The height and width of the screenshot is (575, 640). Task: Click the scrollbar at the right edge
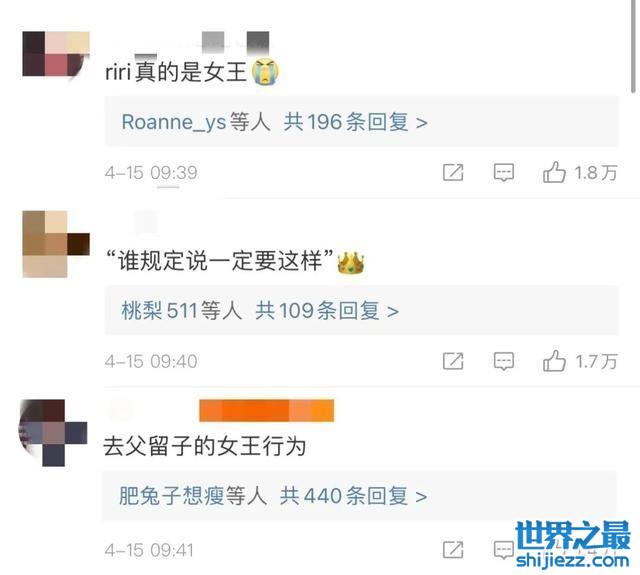(633, 47)
